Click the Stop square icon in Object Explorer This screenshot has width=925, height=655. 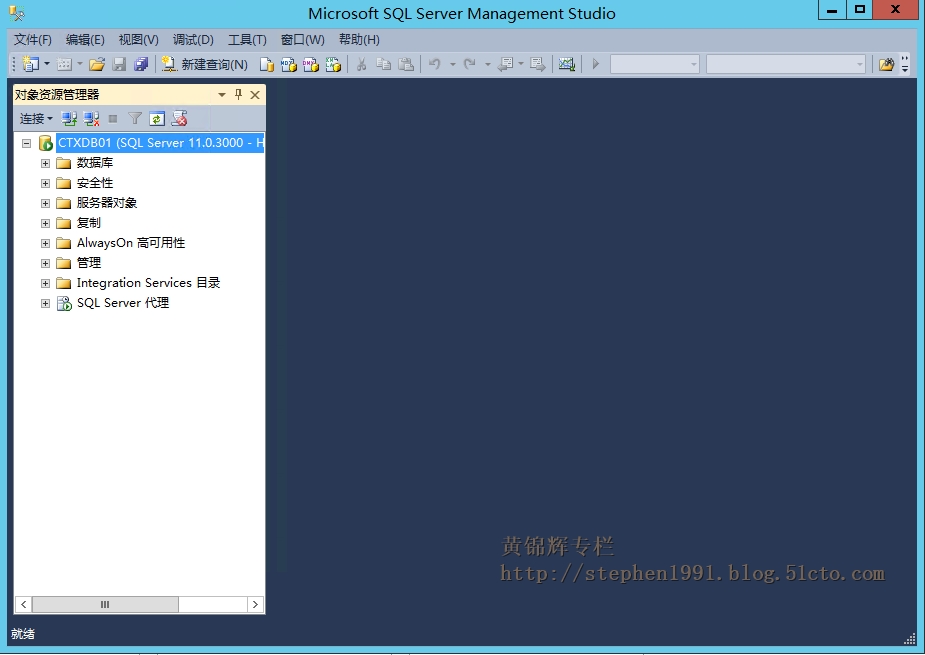click(113, 119)
